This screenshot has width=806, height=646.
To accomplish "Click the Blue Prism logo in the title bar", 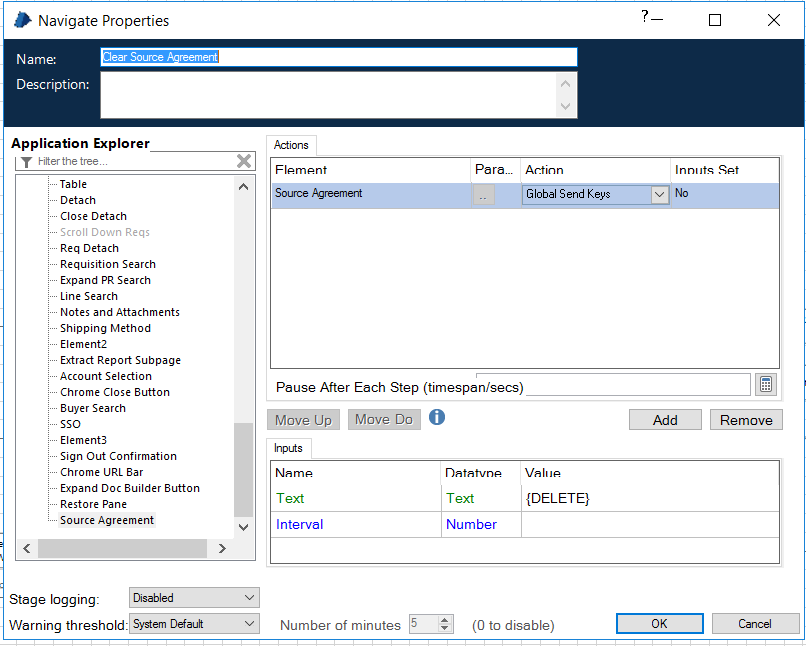I will coord(22,19).
